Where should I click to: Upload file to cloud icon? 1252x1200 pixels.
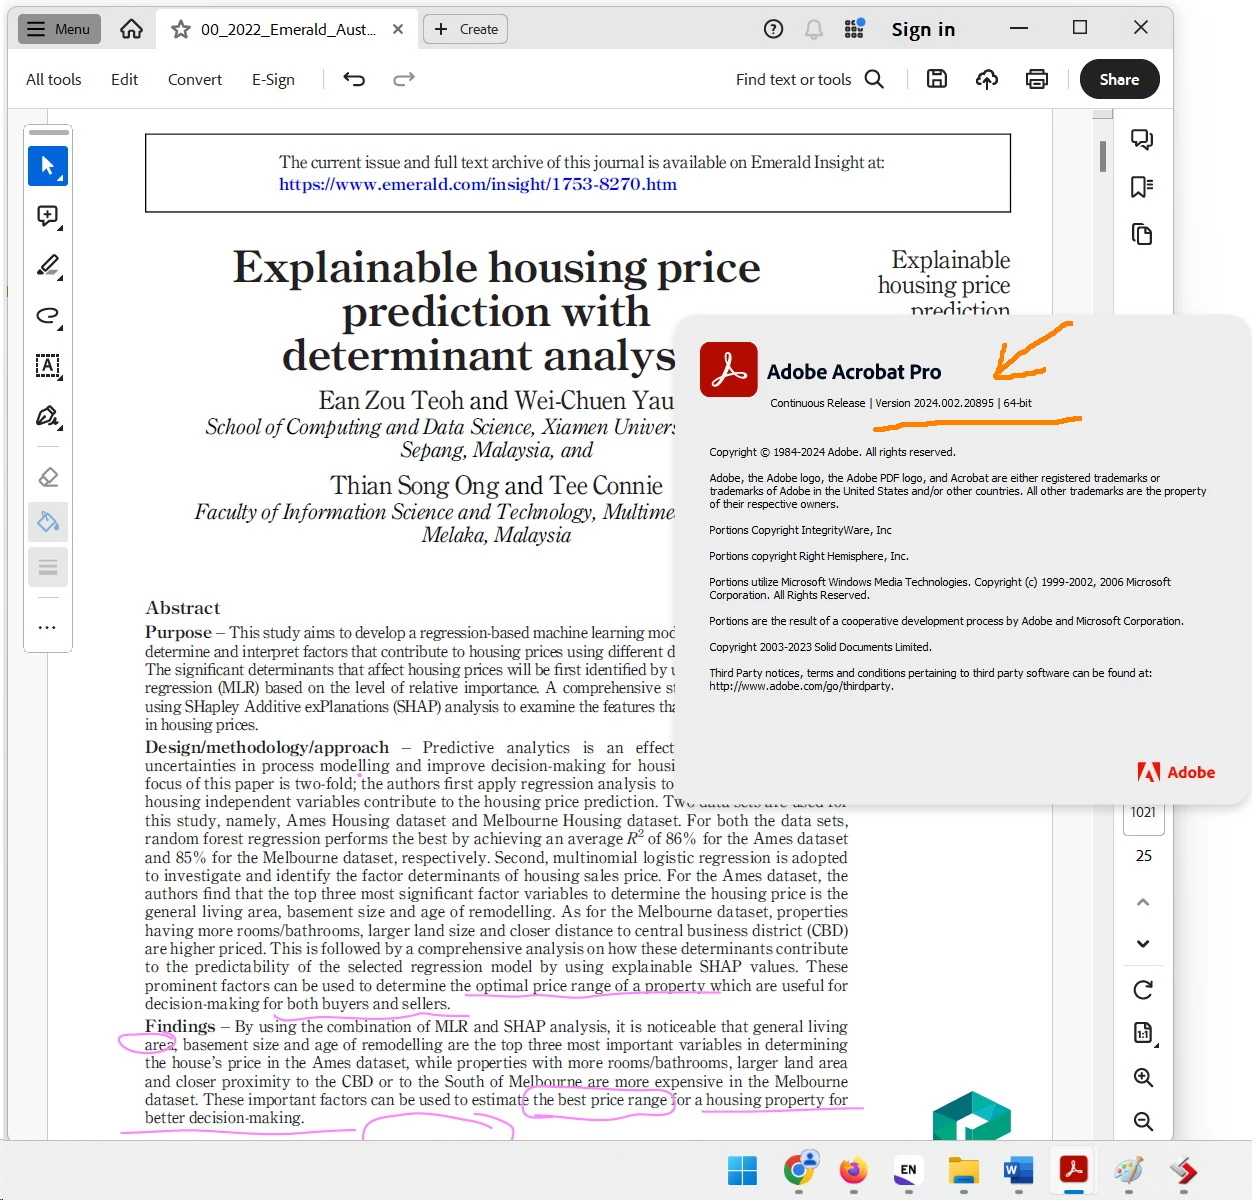(x=987, y=79)
